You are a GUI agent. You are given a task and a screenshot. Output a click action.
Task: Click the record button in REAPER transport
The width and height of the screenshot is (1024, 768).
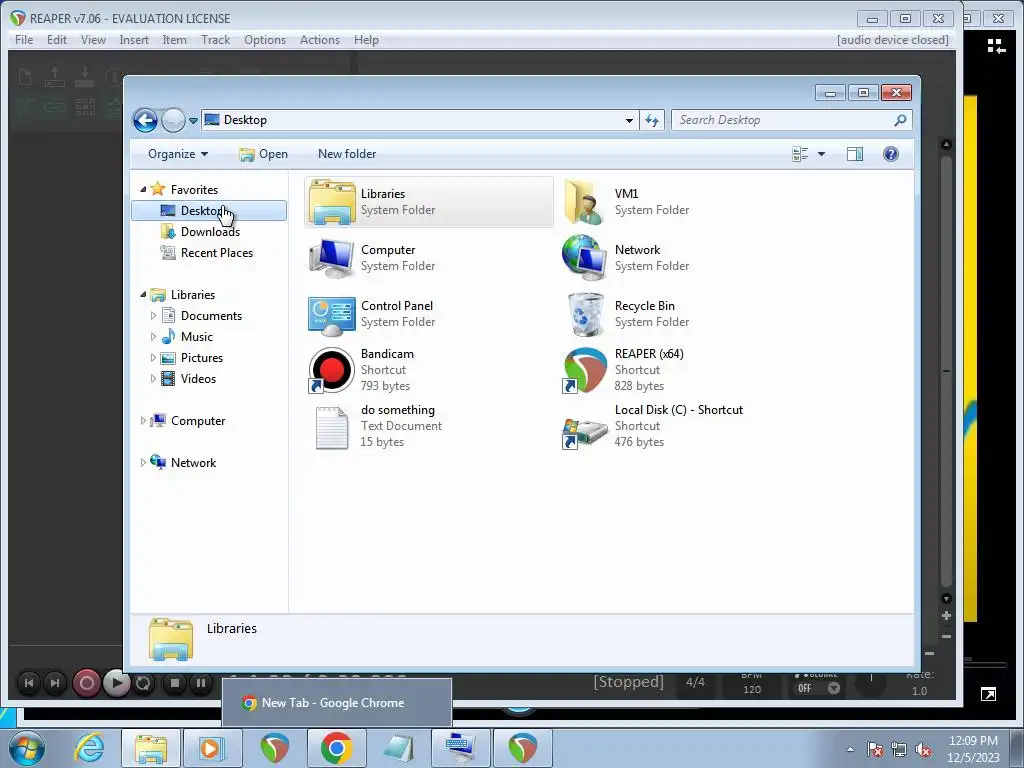(86, 683)
